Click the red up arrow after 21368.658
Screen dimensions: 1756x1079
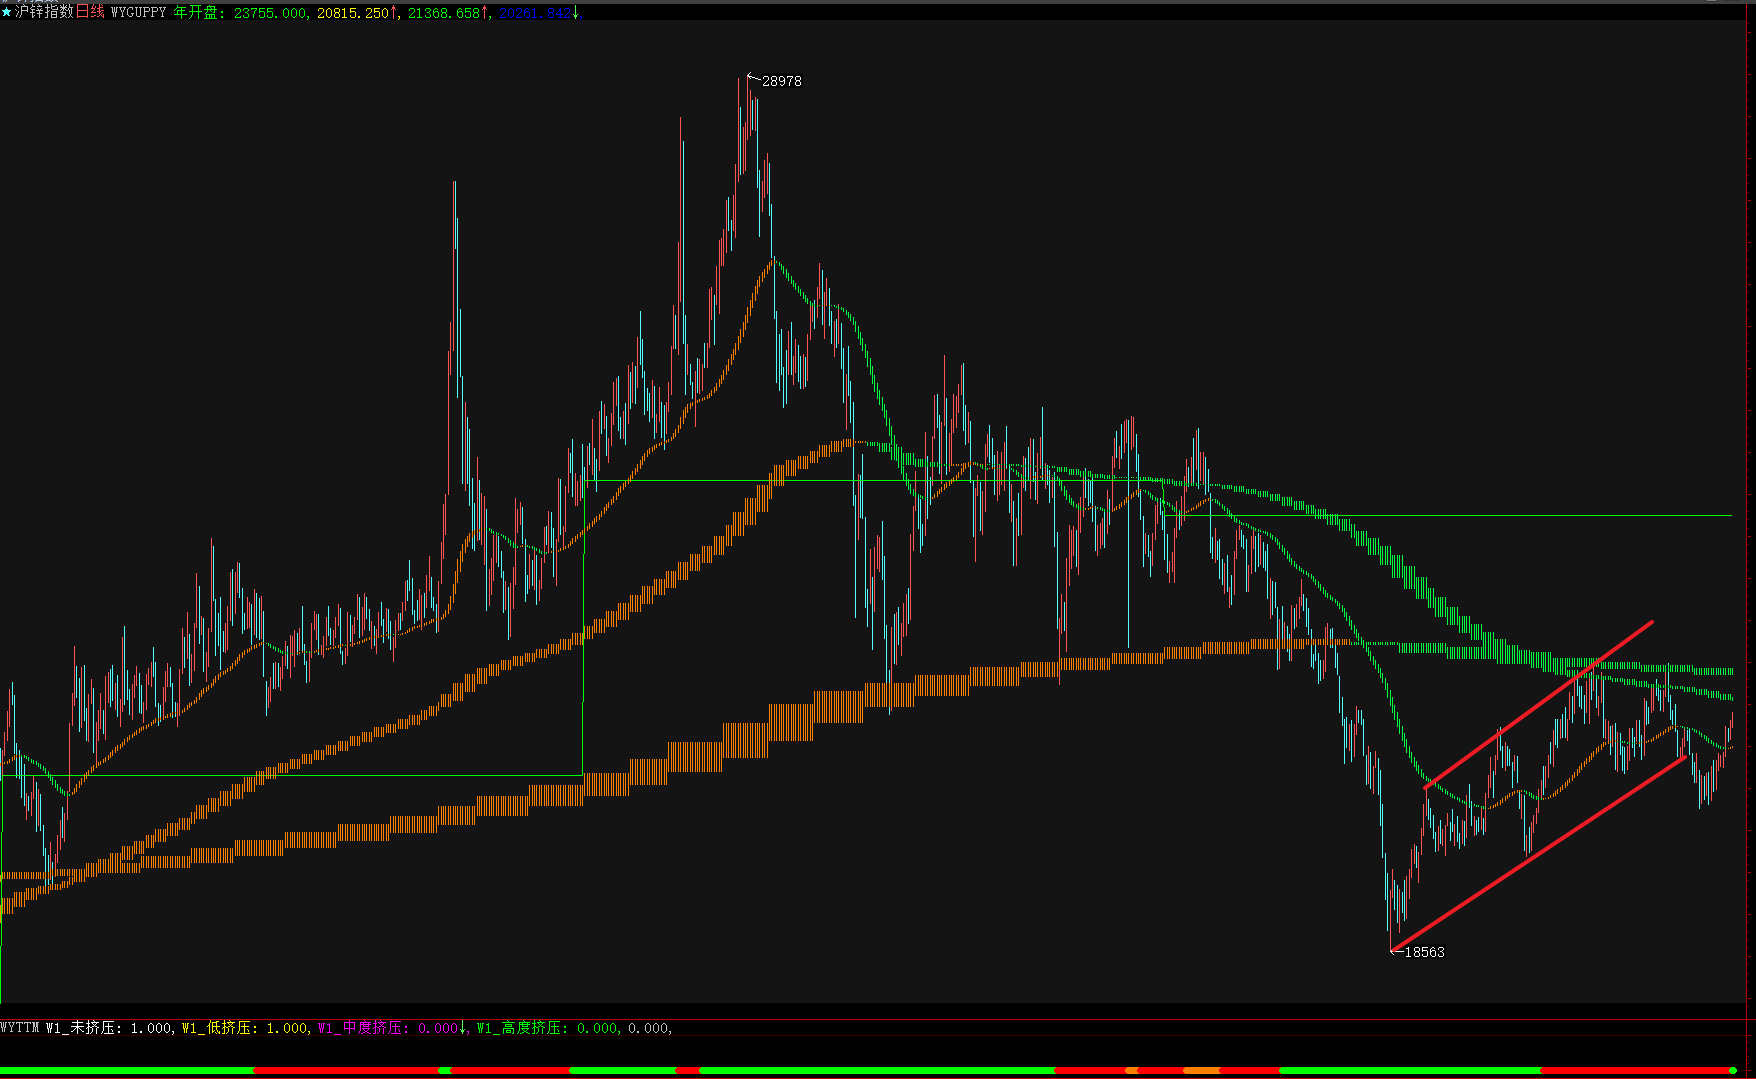pos(485,12)
